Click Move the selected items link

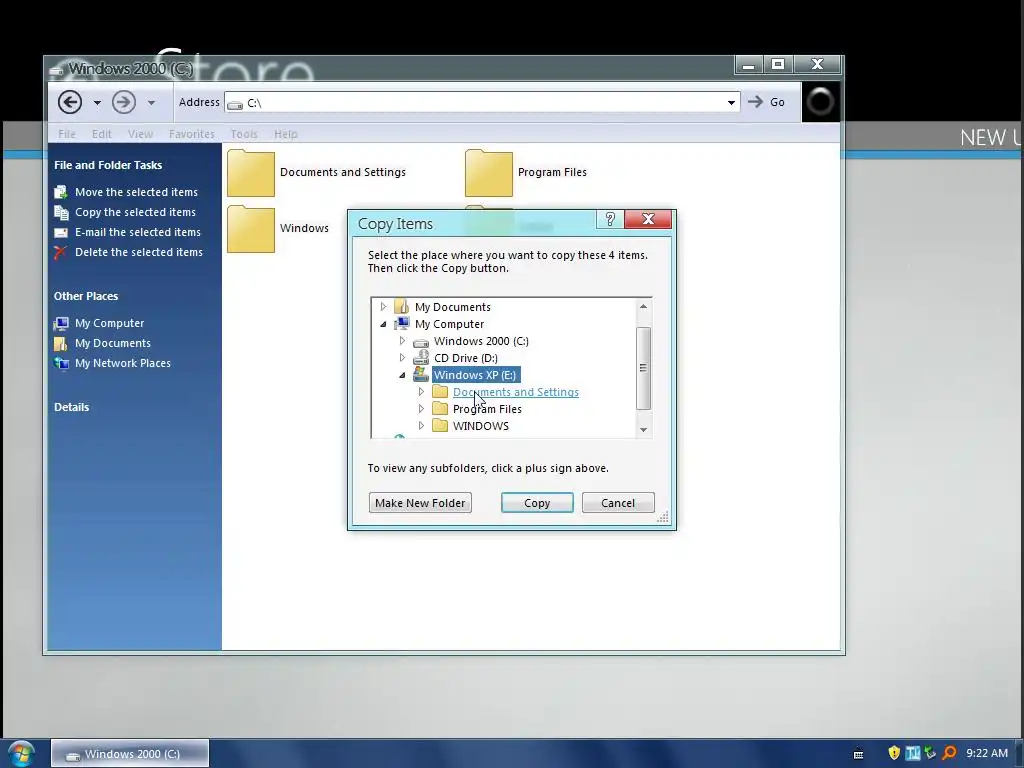pos(136,192)
